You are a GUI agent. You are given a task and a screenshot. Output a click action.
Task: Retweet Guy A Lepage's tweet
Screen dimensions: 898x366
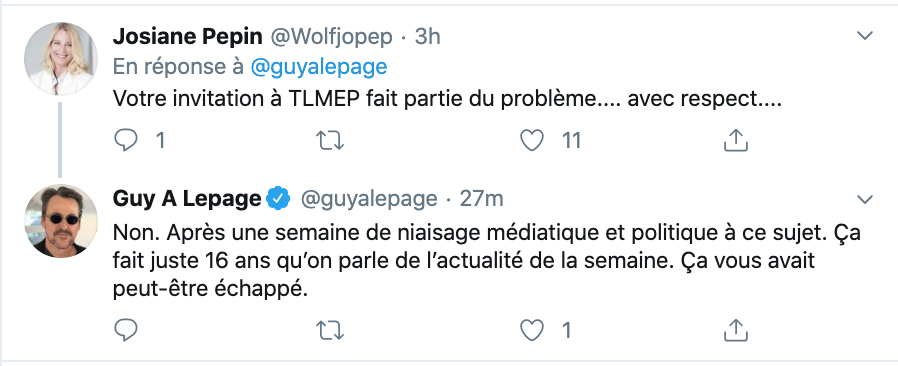pos(330,330)
